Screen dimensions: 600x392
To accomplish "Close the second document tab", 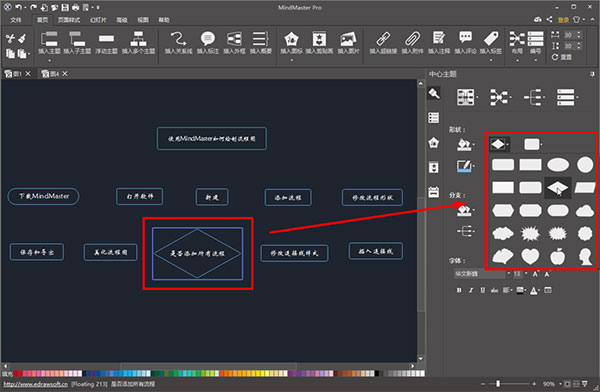I will pos(65,74).
